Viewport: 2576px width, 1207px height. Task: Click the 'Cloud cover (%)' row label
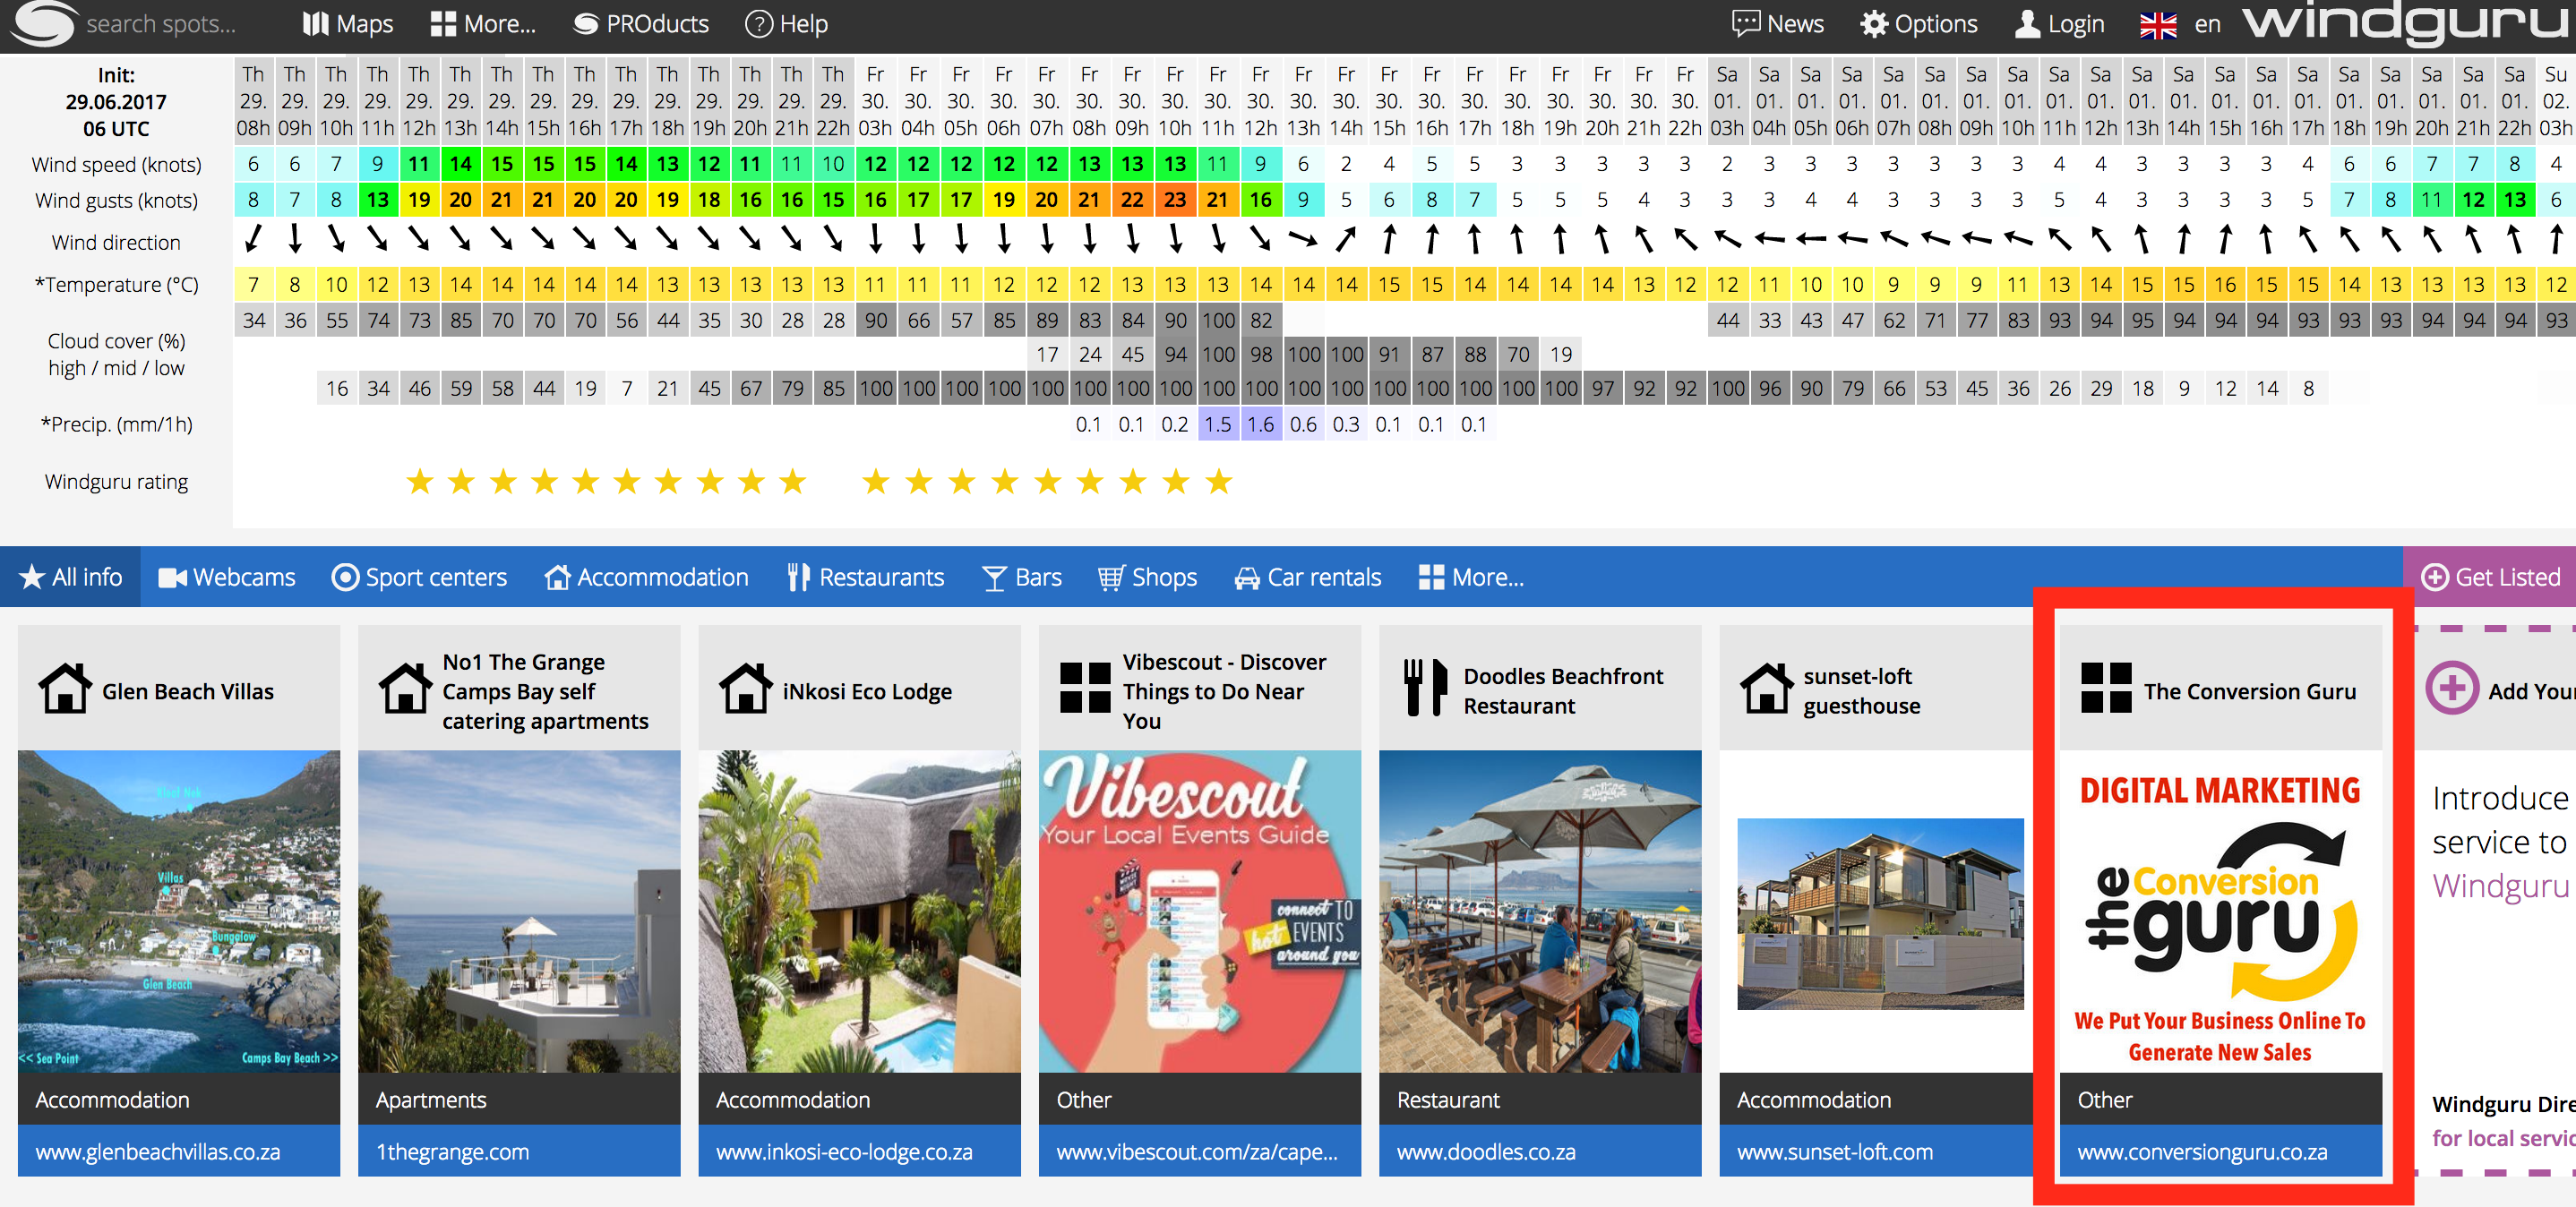click(116, 341)
